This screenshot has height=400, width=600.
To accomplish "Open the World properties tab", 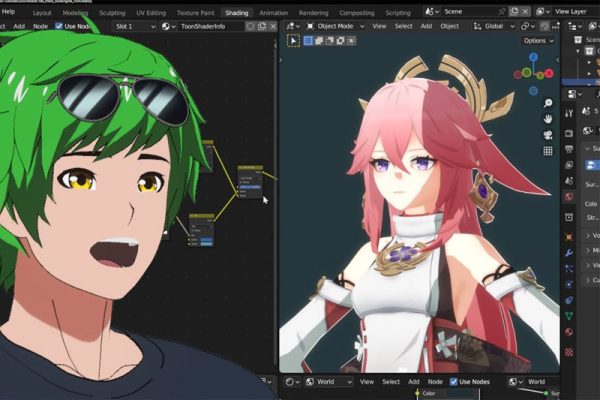I will (569, 197).
